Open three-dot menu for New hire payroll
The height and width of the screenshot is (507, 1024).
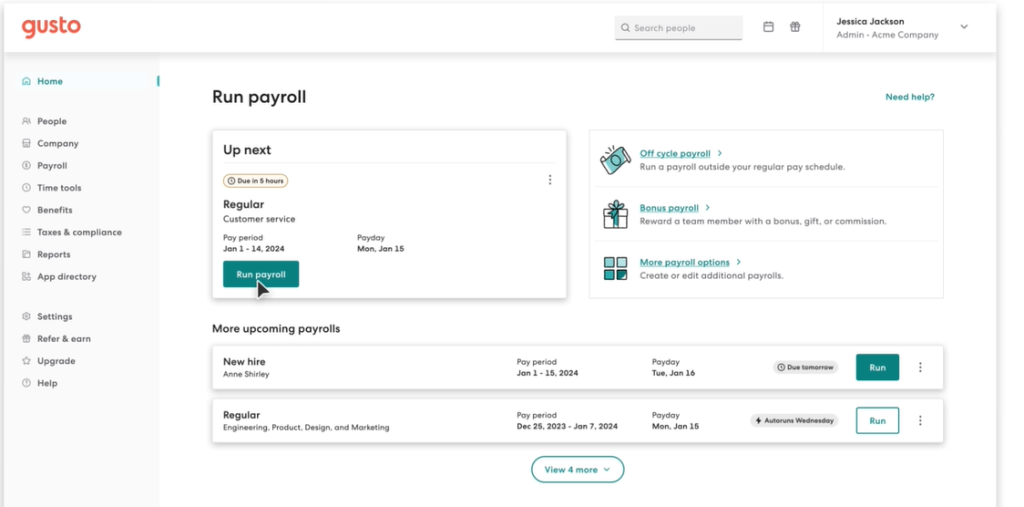(x=920, y=367)
